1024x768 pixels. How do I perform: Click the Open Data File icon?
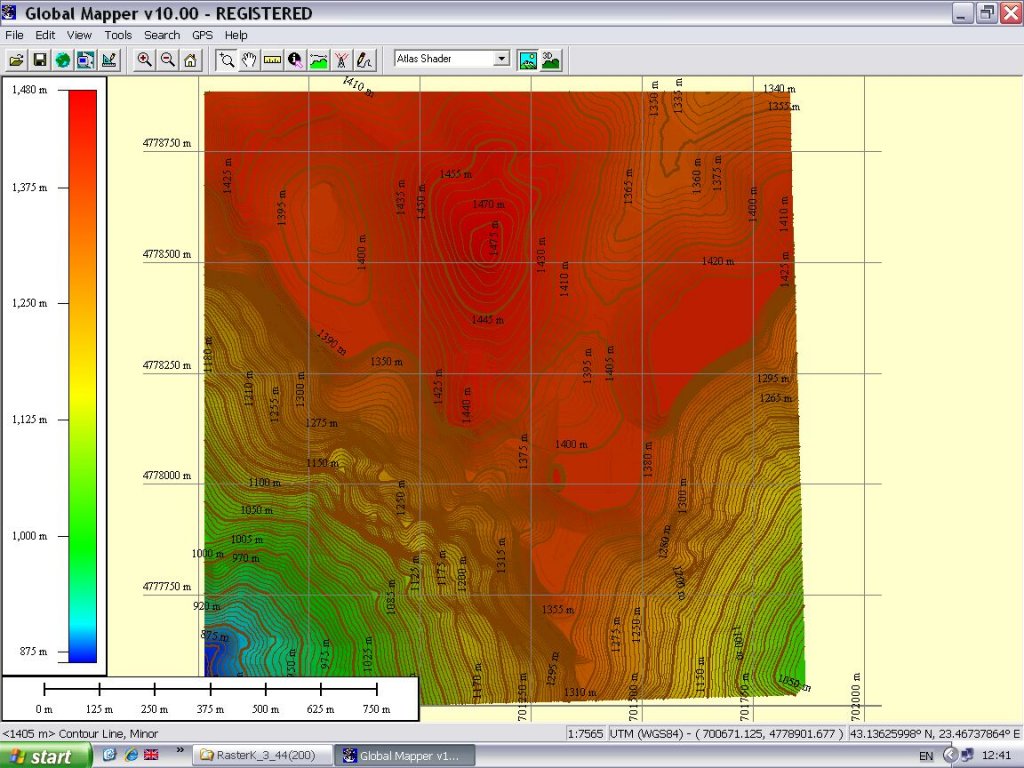pos(17,59)
